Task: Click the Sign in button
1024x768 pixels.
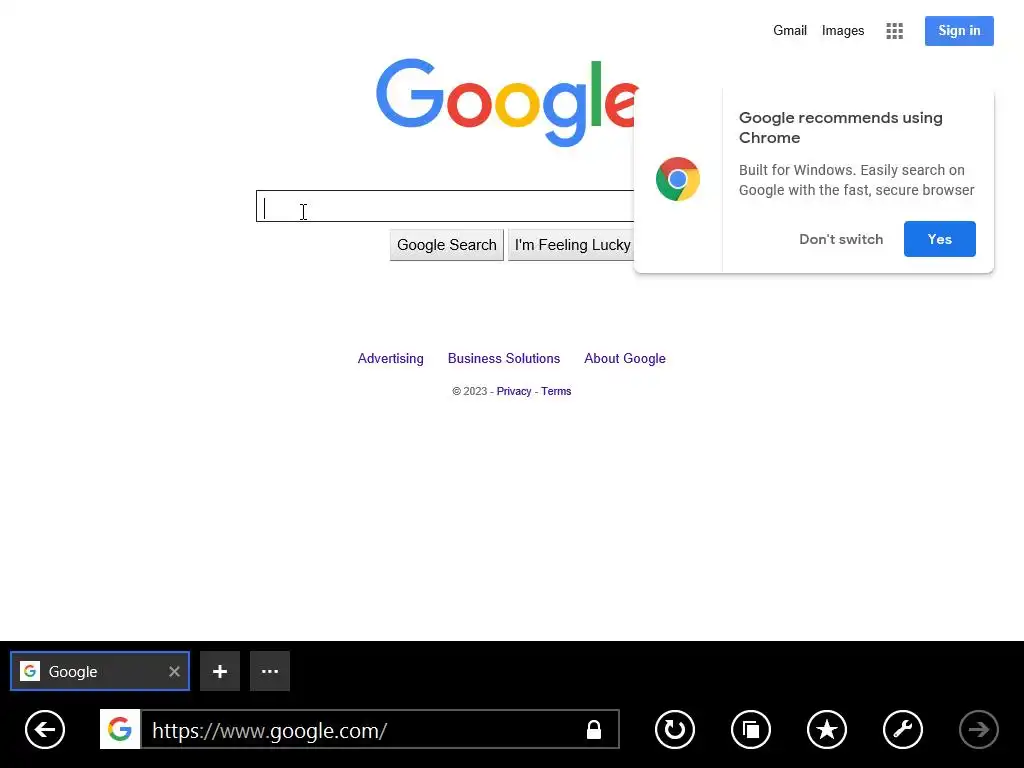Action: [x=959, y=31]
